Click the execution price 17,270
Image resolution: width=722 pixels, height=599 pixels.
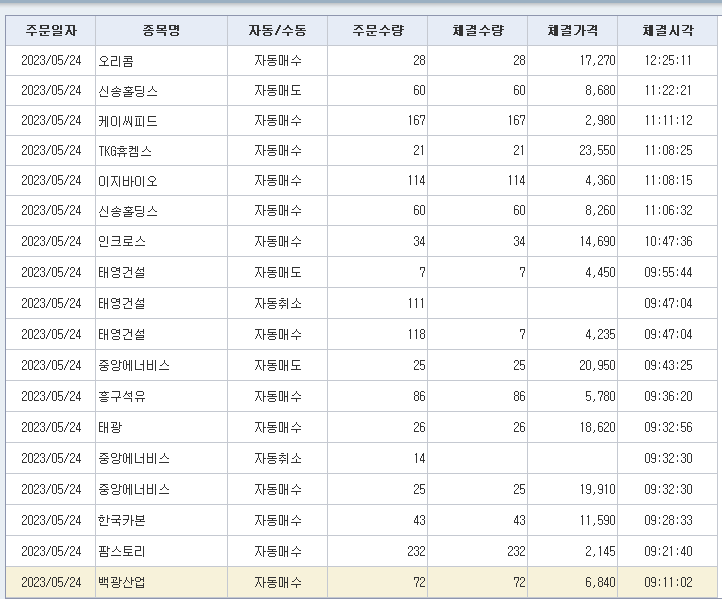coord(597,60)
